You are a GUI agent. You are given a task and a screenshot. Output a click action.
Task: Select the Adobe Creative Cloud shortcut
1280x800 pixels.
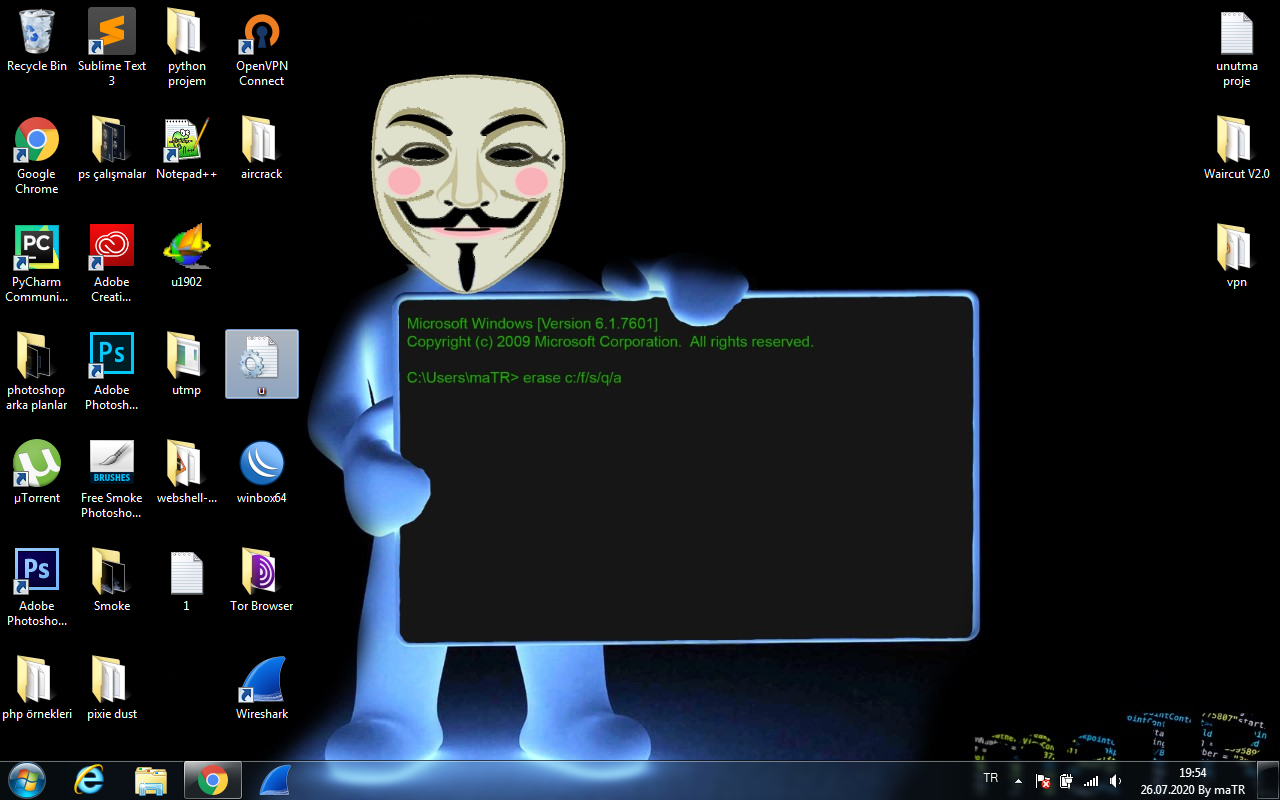[112, 263]
